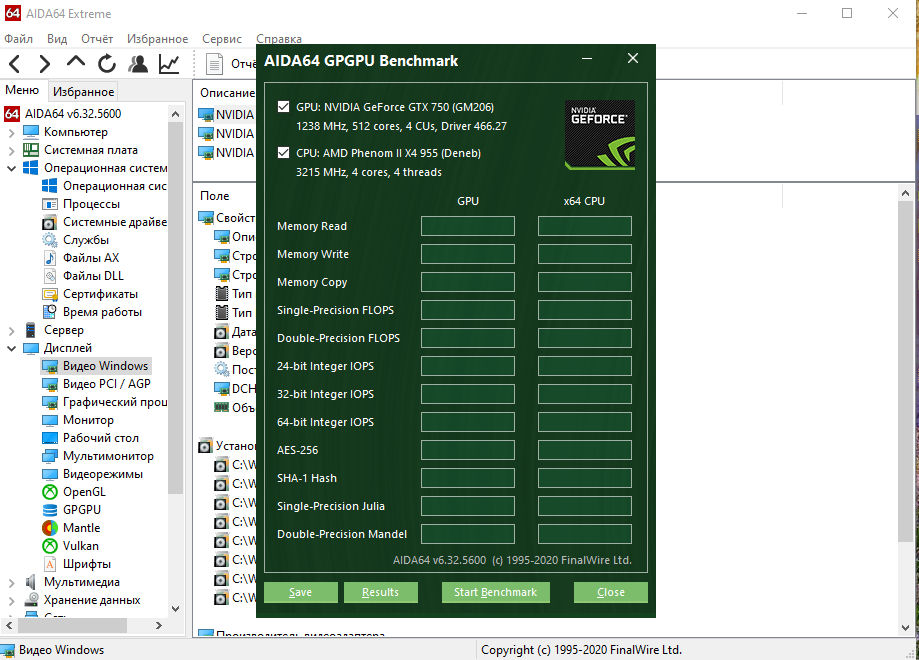The image size is (919, 660).
Task: Click the x64 CPU AES-256 result field
Action: [x=584, y=450]
